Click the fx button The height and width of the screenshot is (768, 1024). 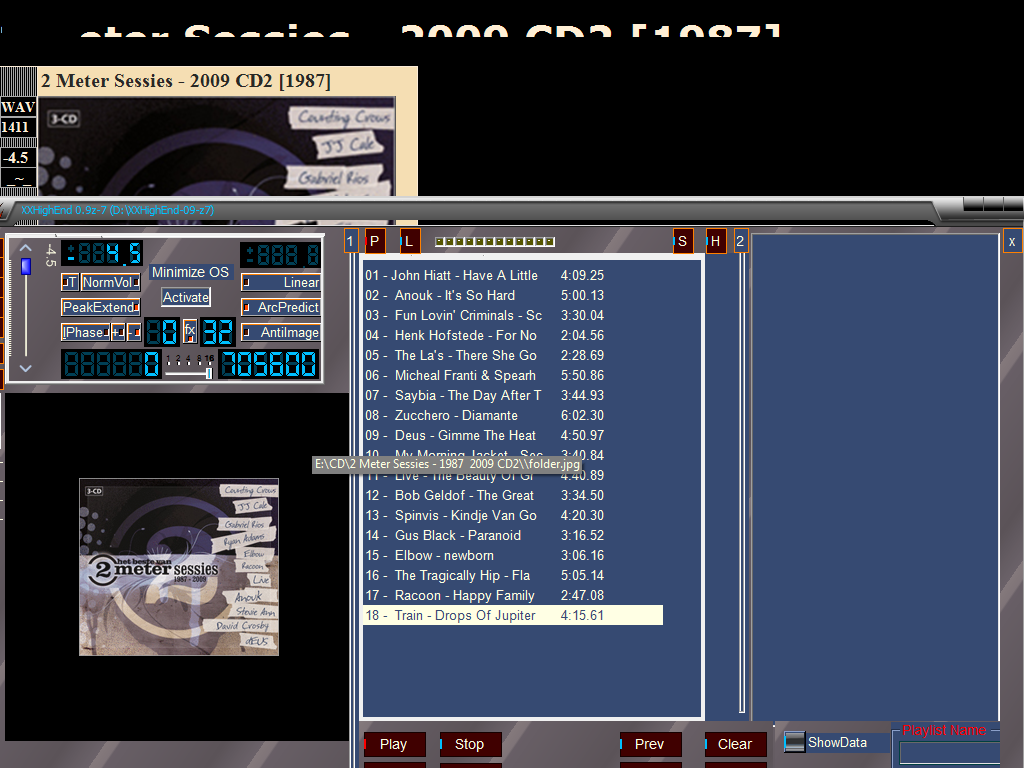(189, 331)
